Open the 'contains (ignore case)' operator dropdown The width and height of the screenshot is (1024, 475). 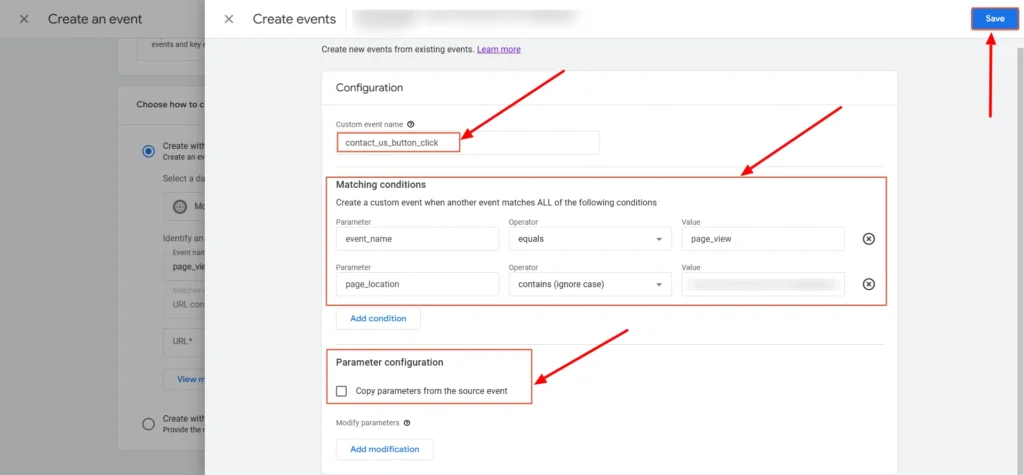tap(589, 284)
